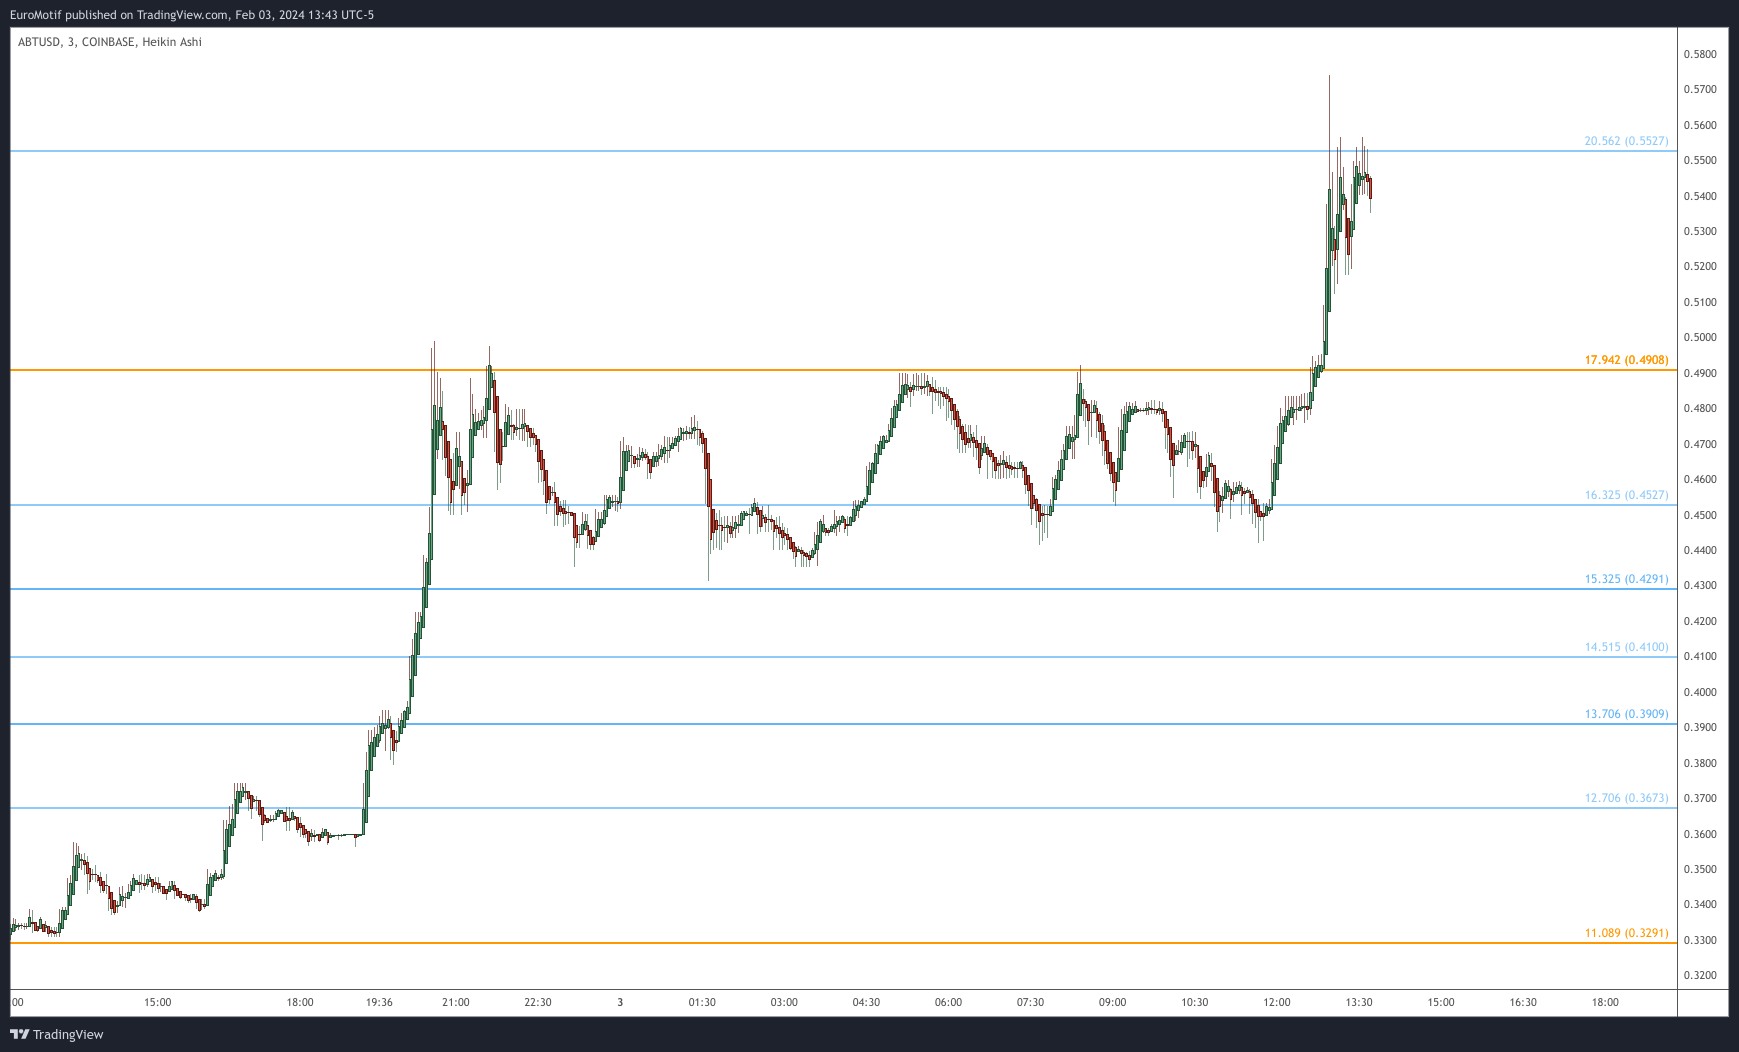This screenshot has height=1052, width=1739.
Task: Click the 15.325 (0.4291) level label
Action: 1626,579
